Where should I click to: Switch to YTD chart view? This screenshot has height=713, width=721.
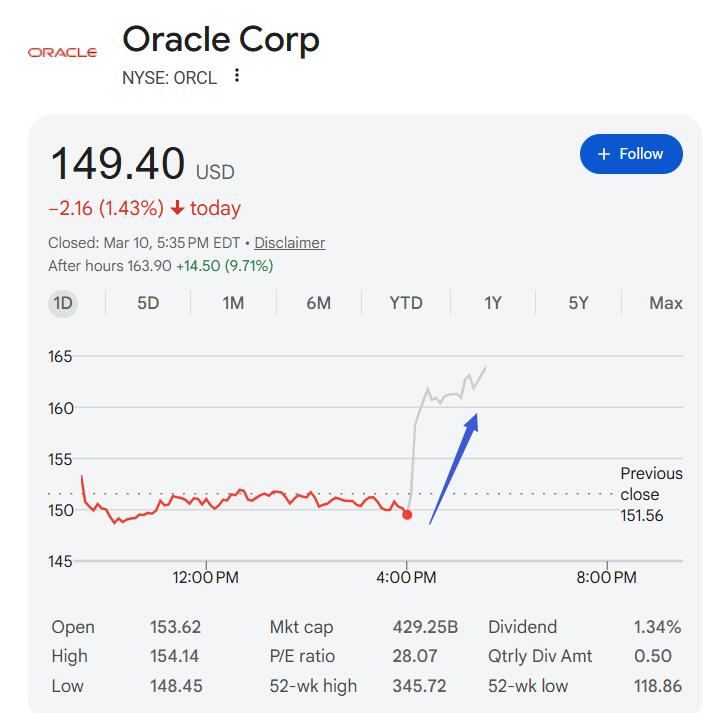tap(406, 303)
